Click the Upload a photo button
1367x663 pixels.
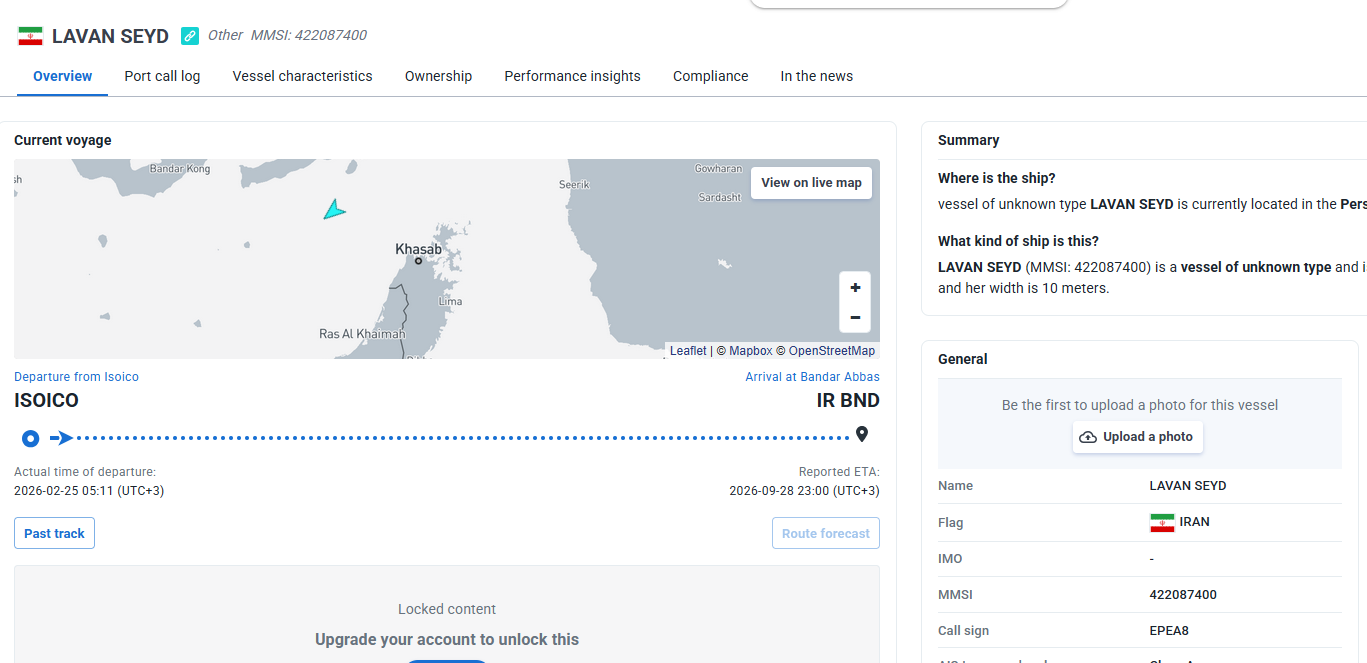pyautogui.click(x=1137, y=437)
